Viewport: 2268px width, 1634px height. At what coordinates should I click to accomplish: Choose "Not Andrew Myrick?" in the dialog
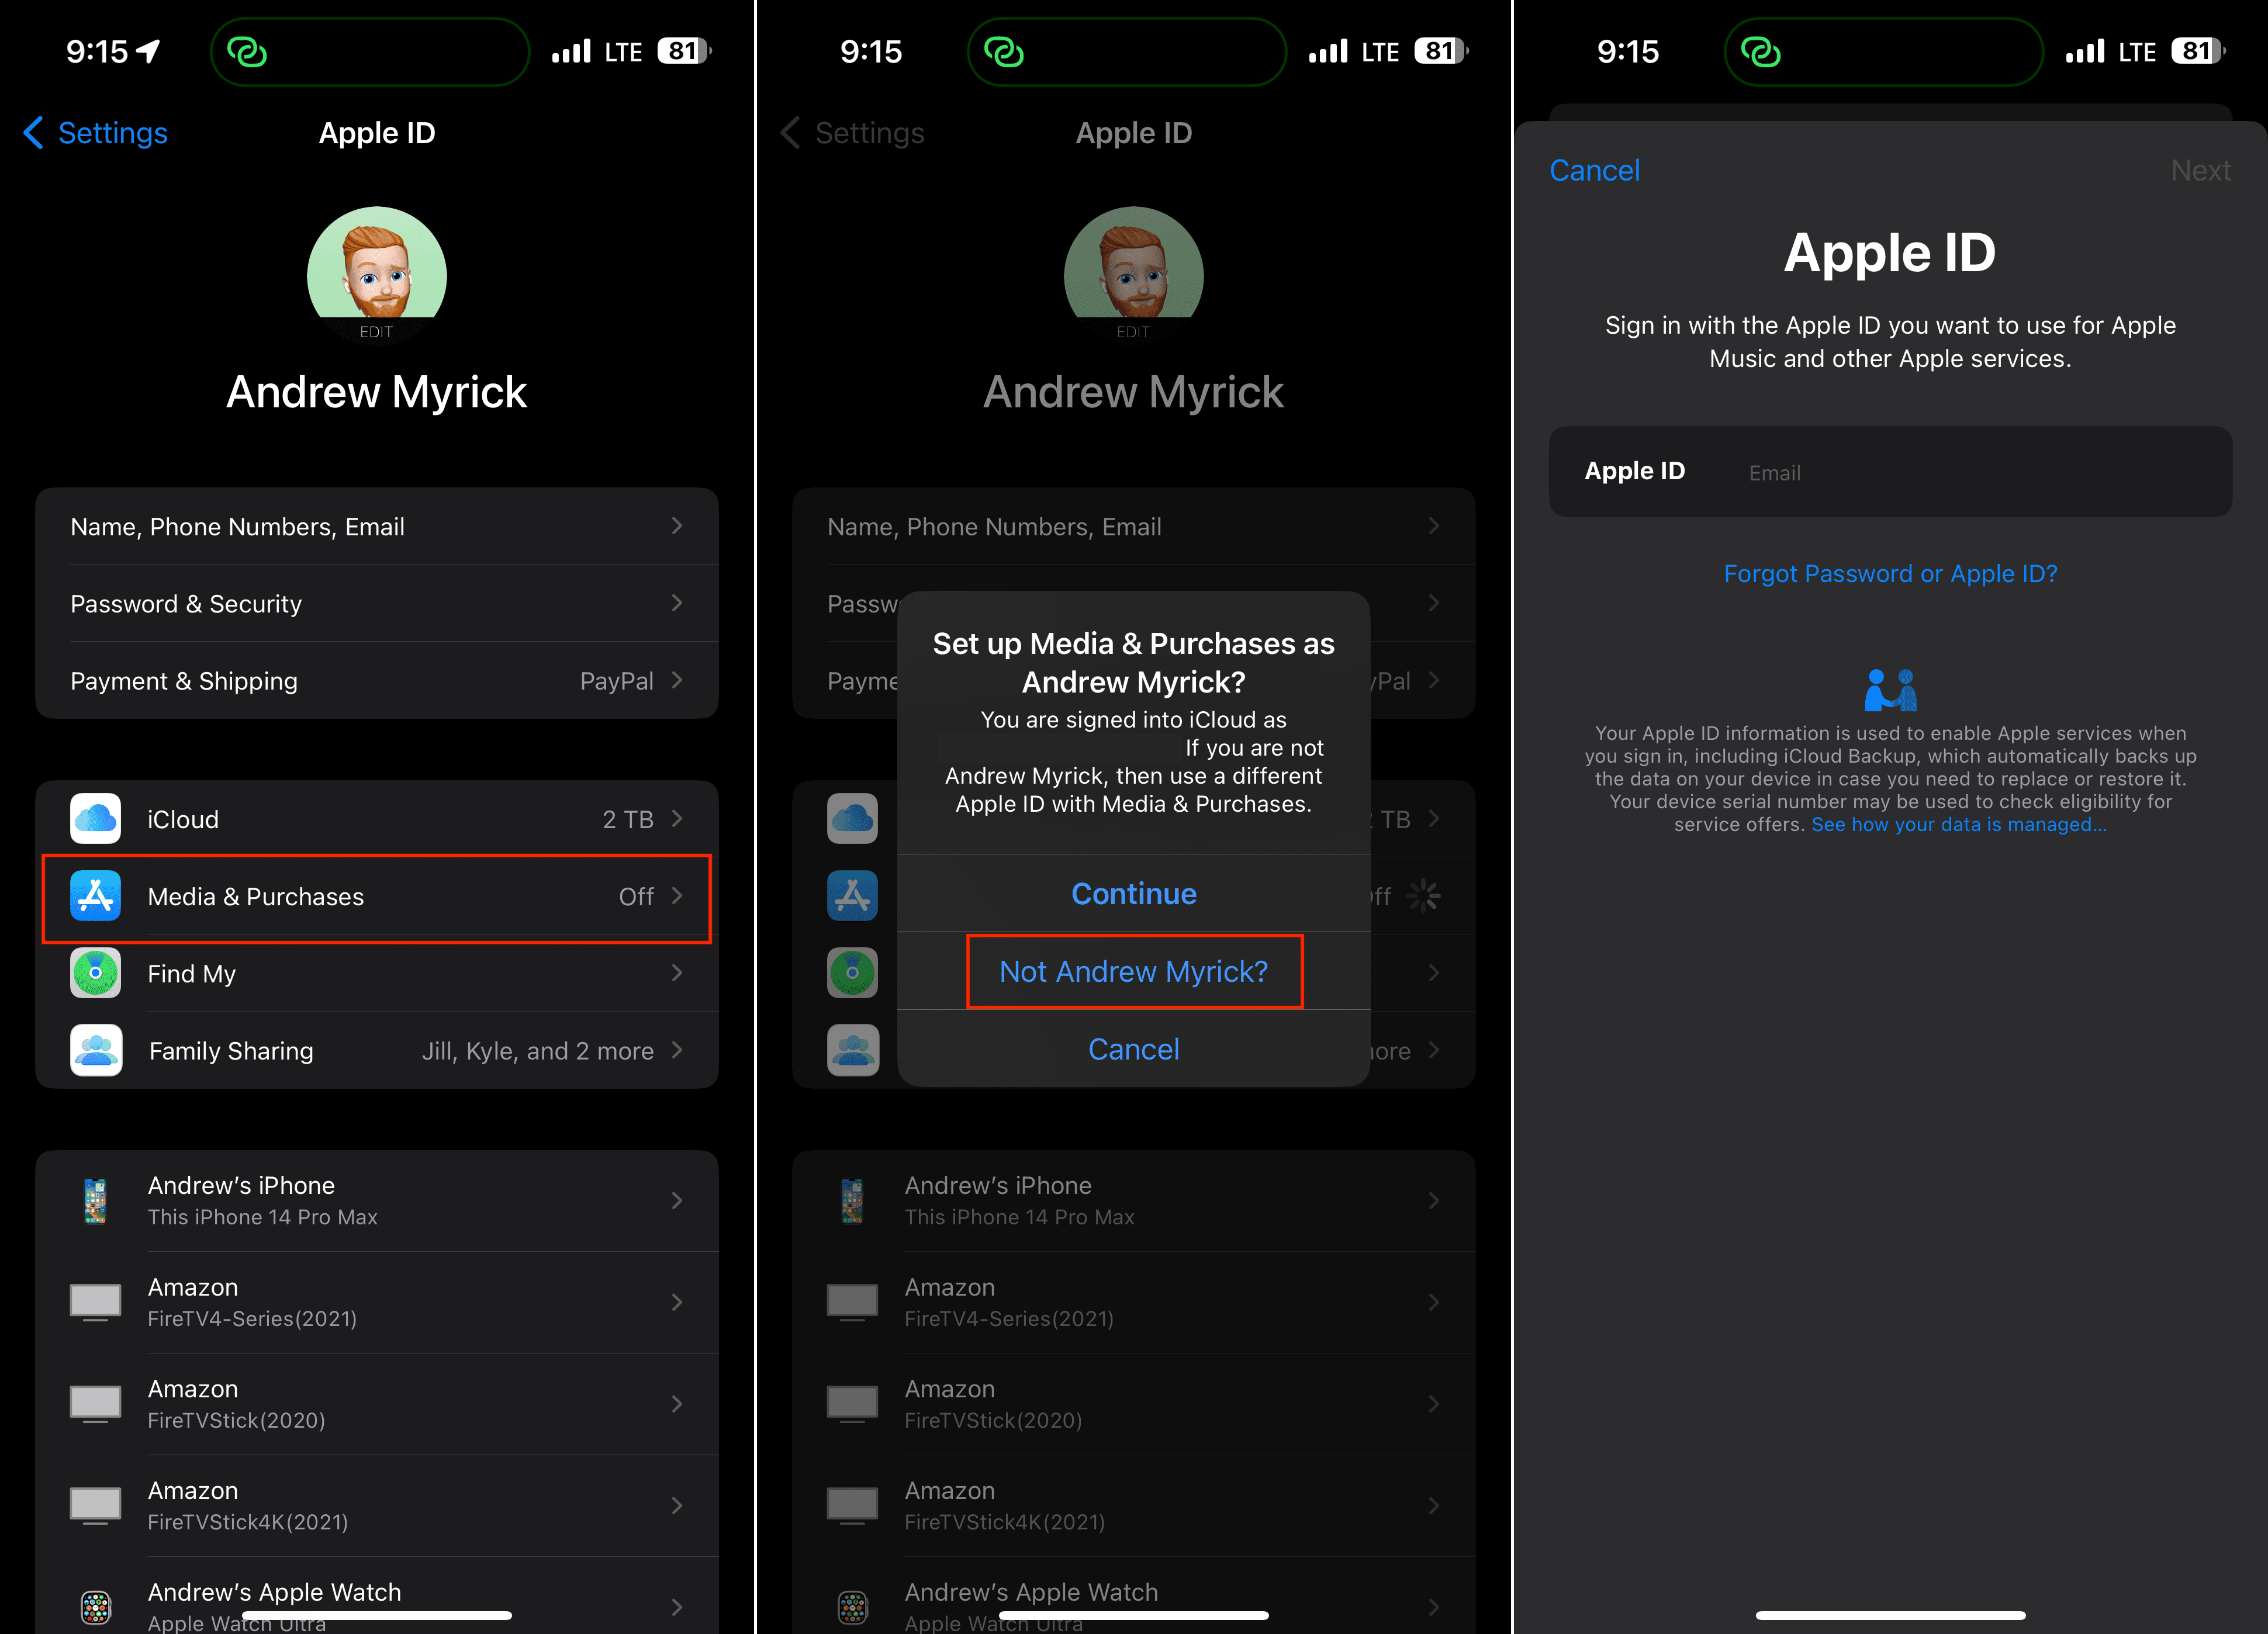coord(1134,971)
